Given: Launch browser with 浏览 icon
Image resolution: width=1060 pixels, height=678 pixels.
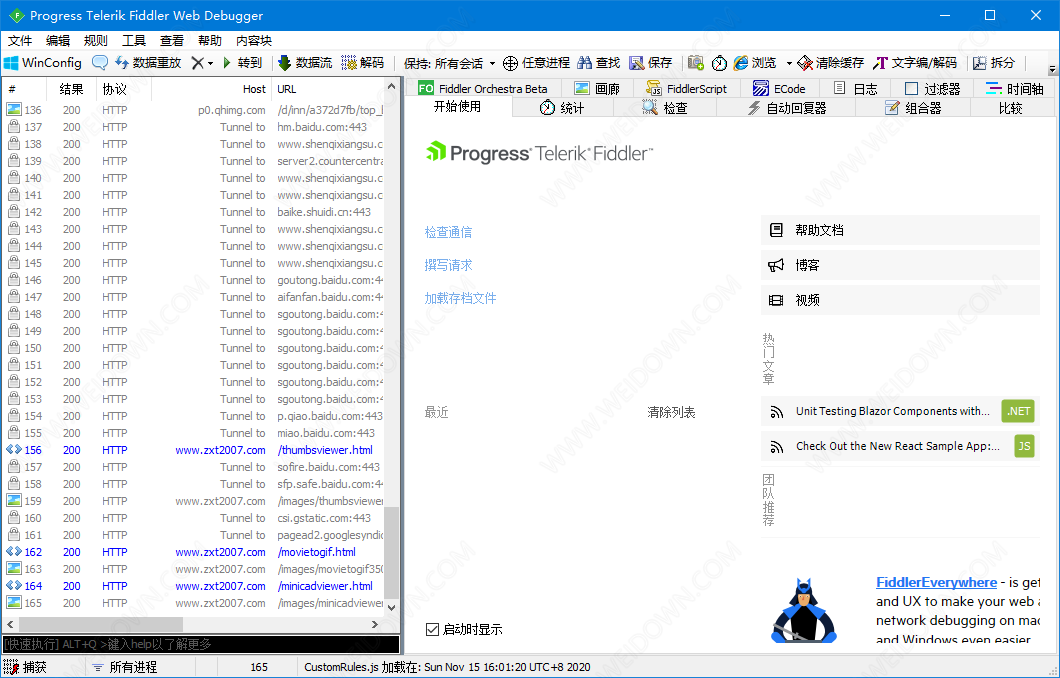Looking at the screenshot, I should 755,63.
